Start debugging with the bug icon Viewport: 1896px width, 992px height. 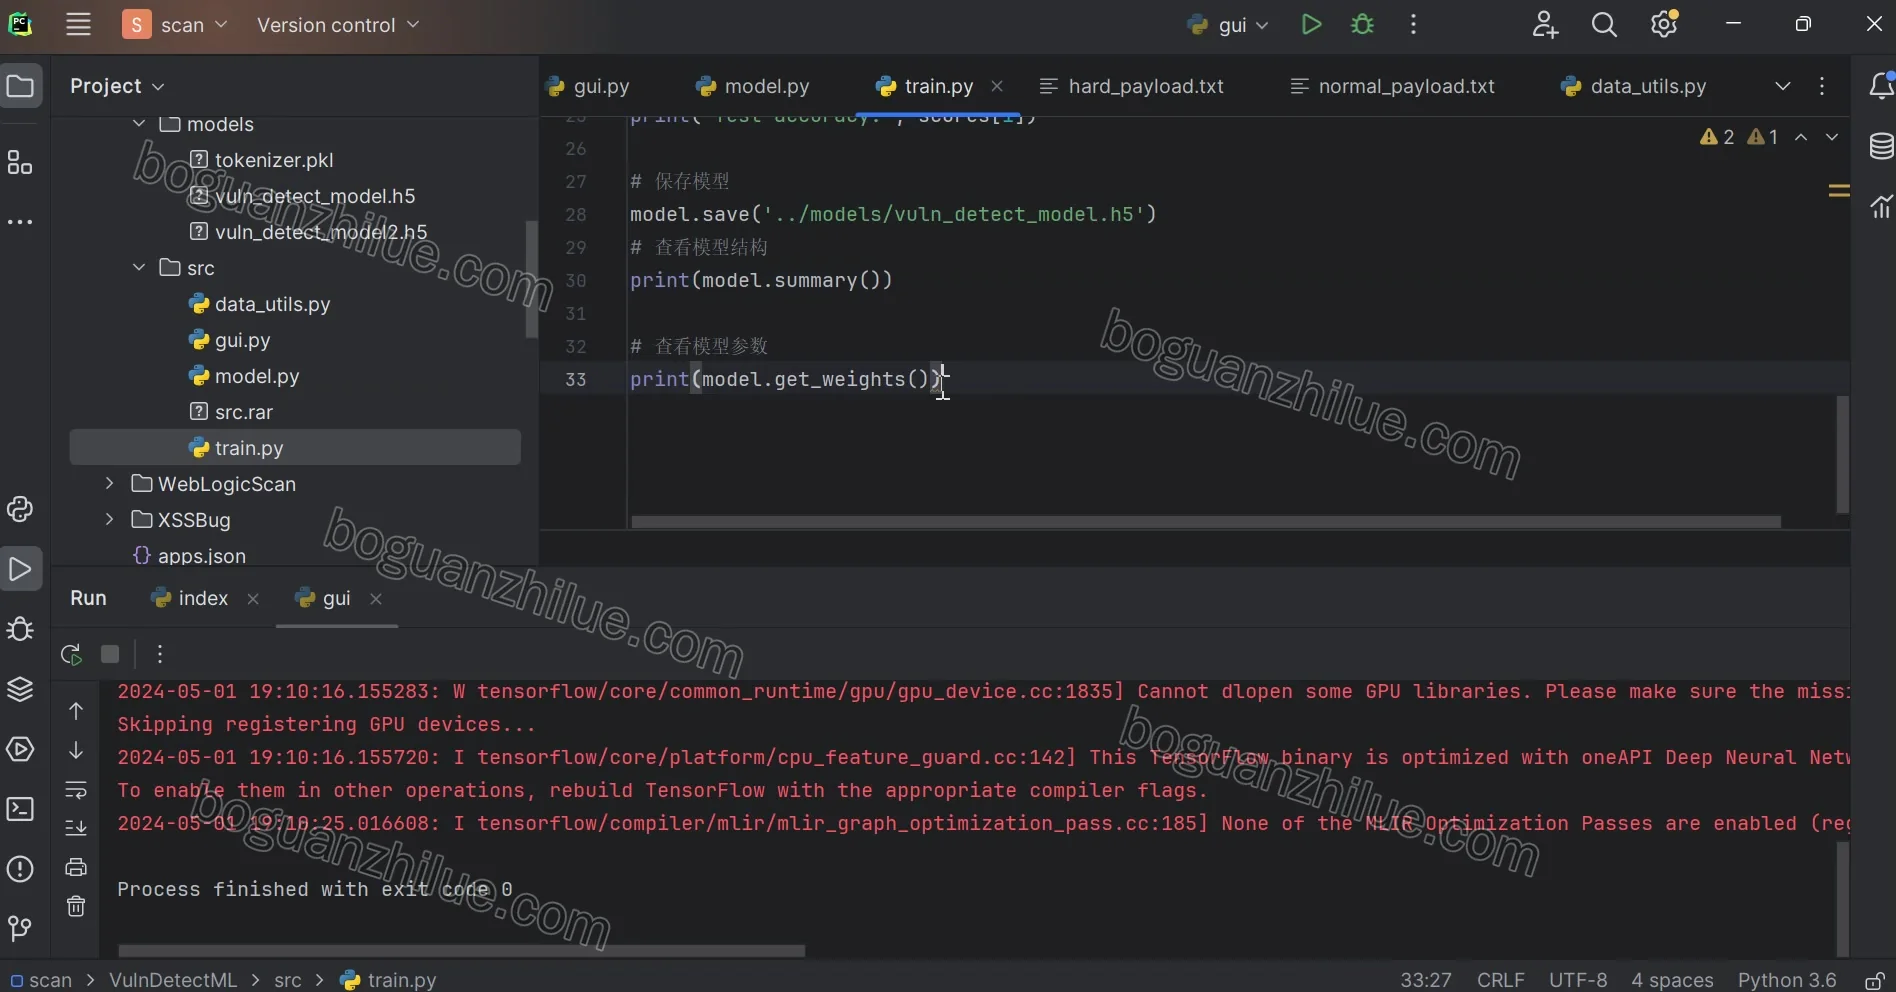pos(1362,25)
